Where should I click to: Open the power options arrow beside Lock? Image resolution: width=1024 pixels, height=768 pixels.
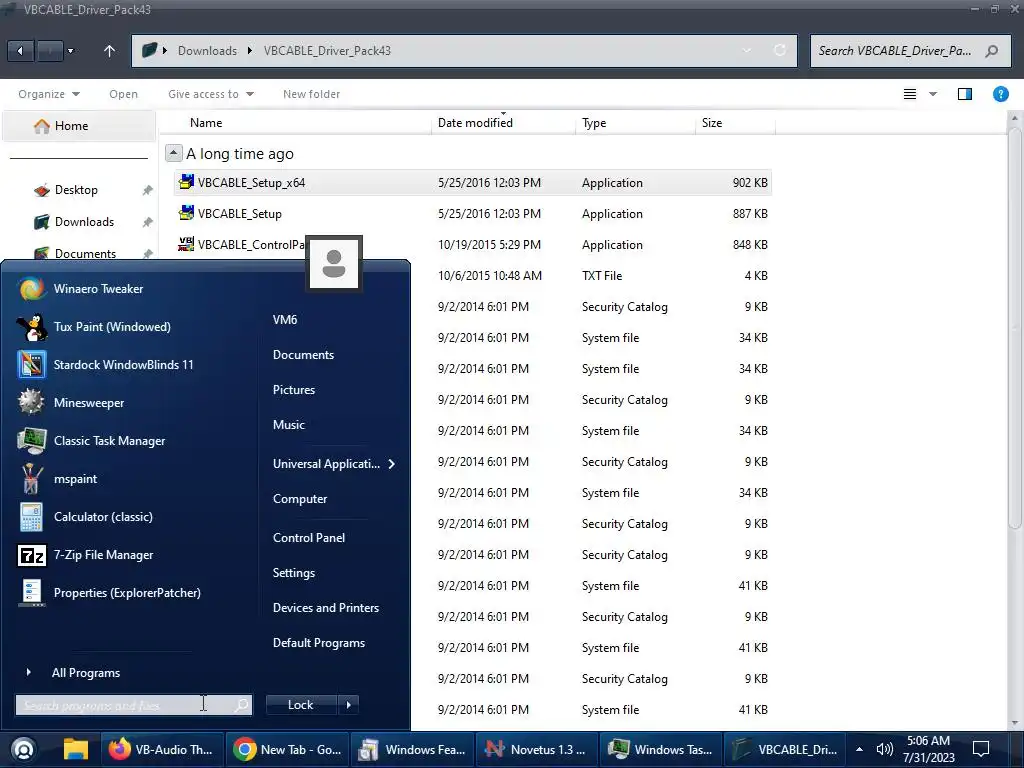pos(348,705)
